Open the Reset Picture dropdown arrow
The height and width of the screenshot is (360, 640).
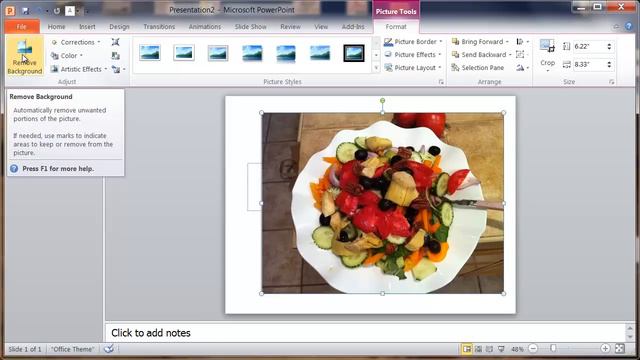(124, 69)
